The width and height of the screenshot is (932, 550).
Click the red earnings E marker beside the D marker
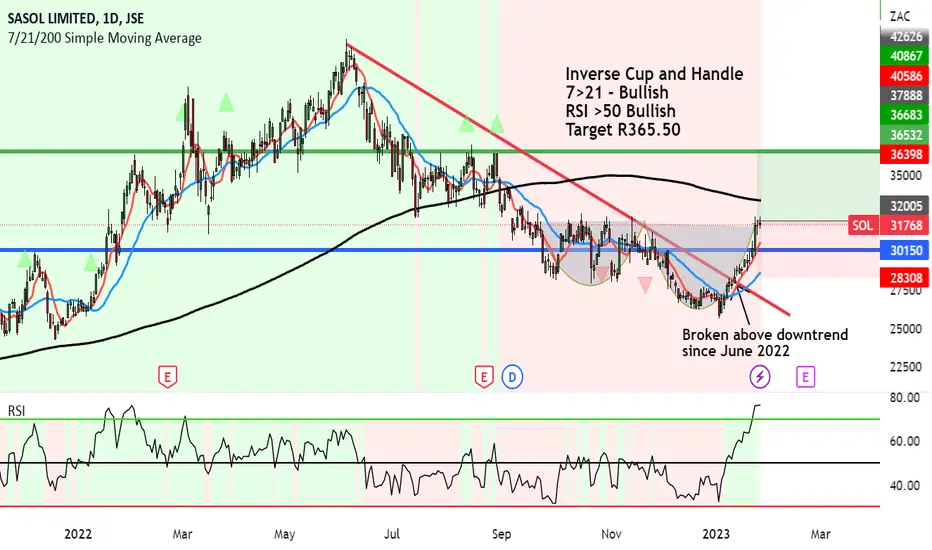point(484,377)
